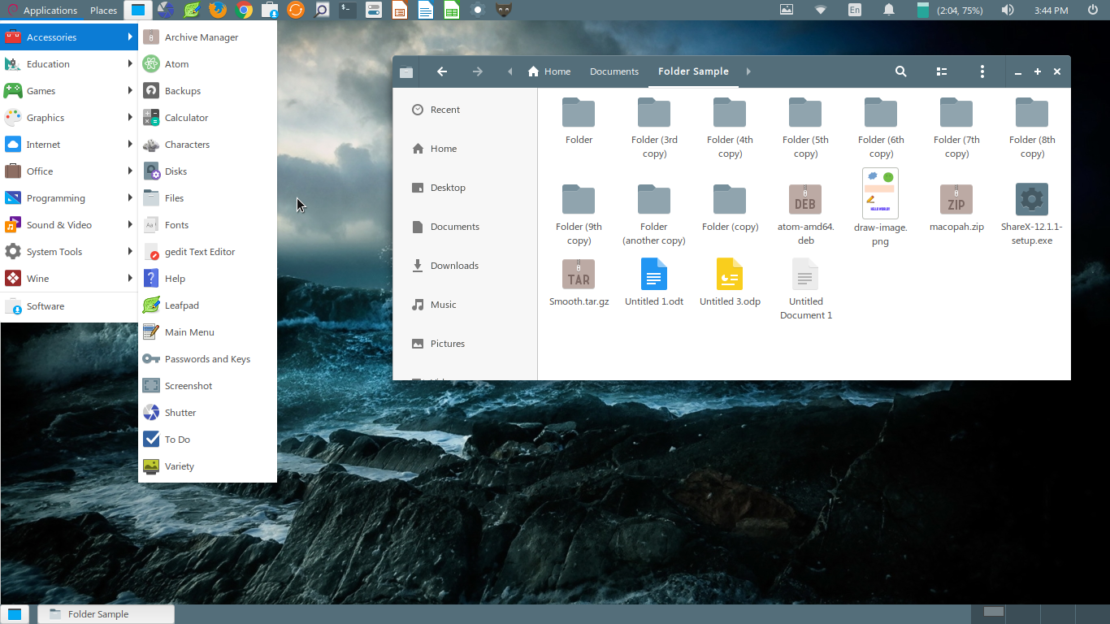Open the macopah.zip archive
1110x624 pixels.
(956, 200)
